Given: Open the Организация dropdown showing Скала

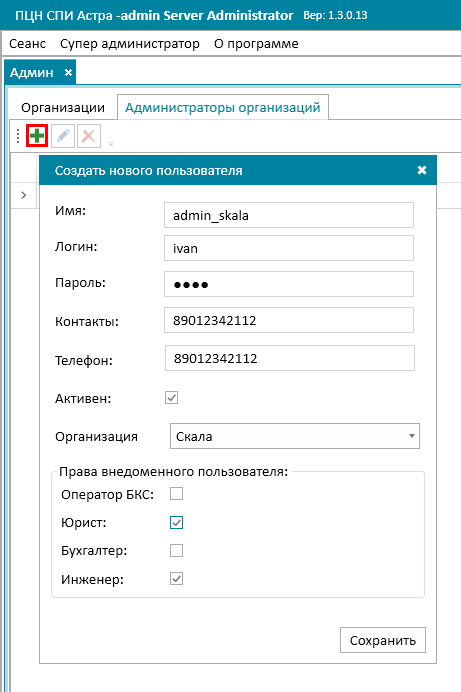Looking at the screenshot, I should 295,436.
